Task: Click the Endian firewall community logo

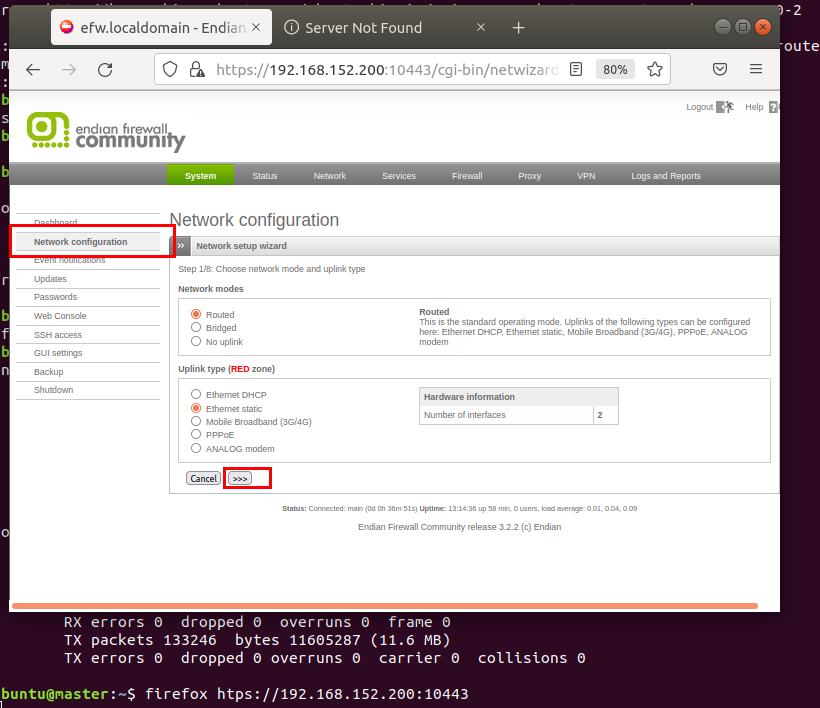Action: [x=106, y=132]
